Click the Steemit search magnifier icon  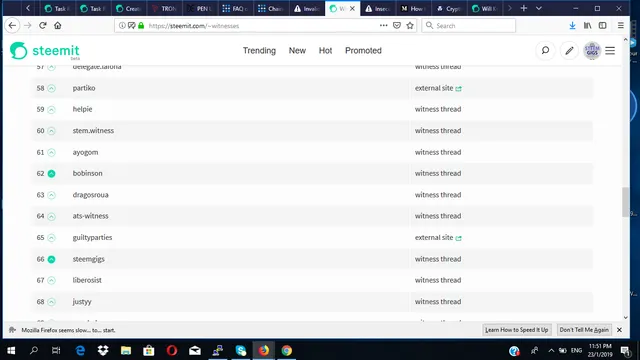[x=545, y=51]
